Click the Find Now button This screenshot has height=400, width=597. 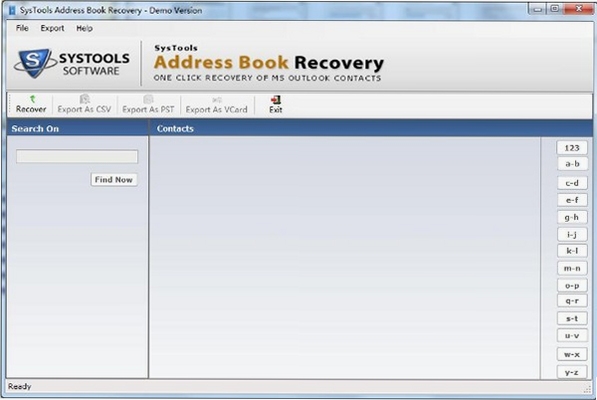pyautogui.click(x=114, y=180)
